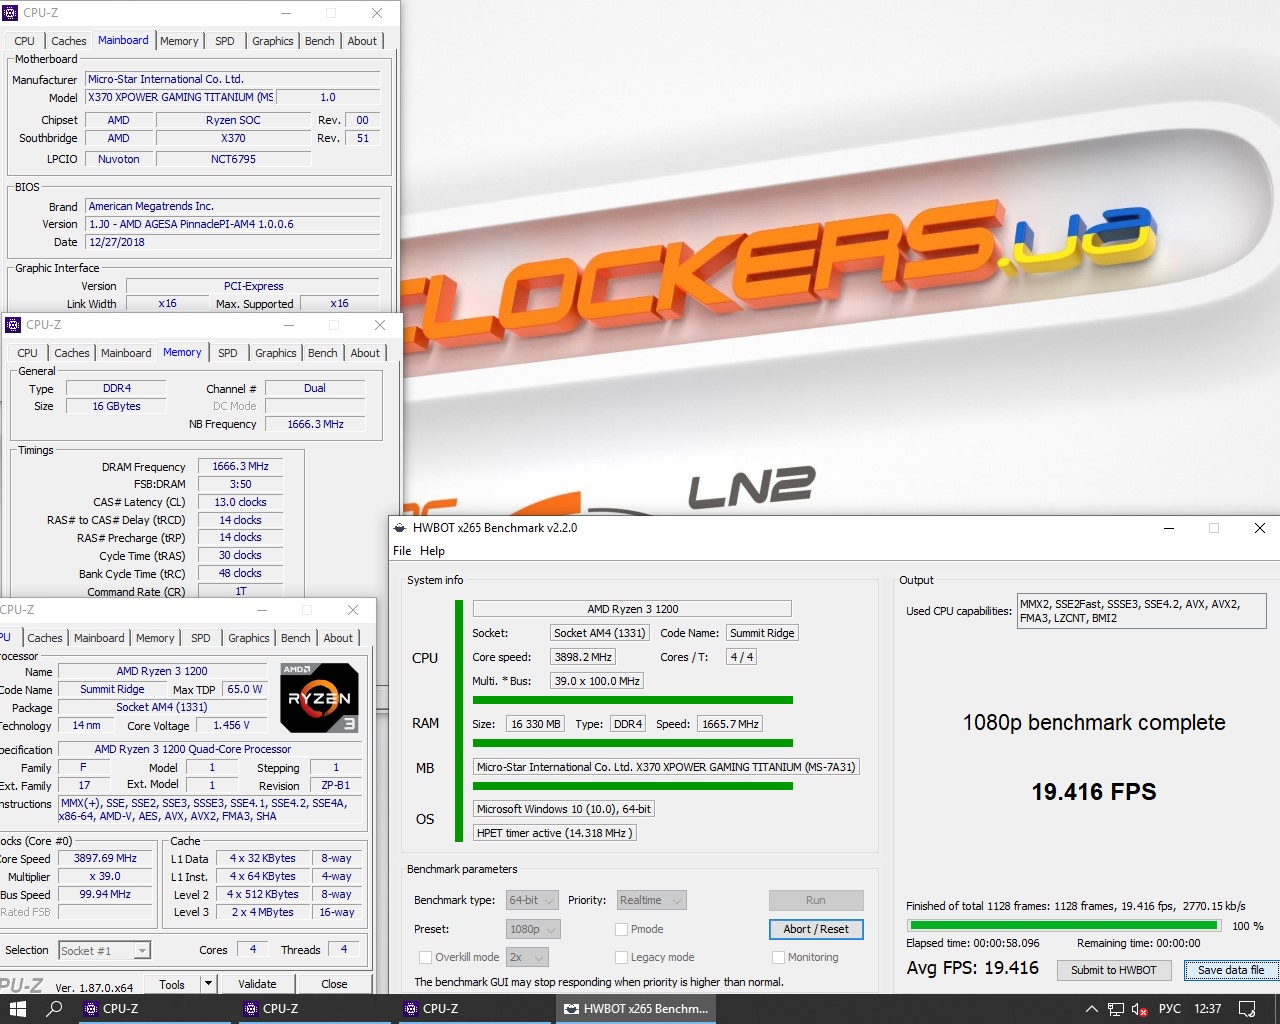
Task: Click Microsoft Windows 10 (10.0), 64-bit
Action: tap(564, 809)
